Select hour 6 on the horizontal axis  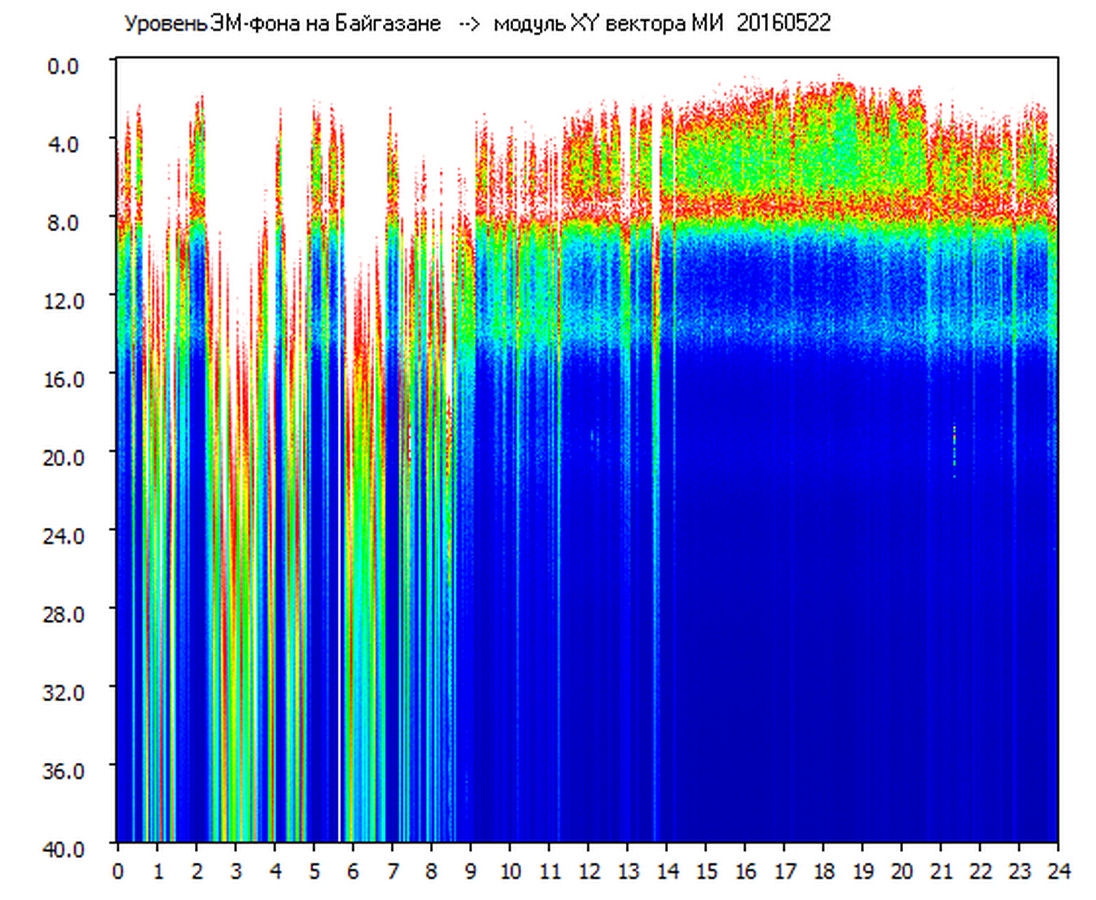(x=353, y=871)
